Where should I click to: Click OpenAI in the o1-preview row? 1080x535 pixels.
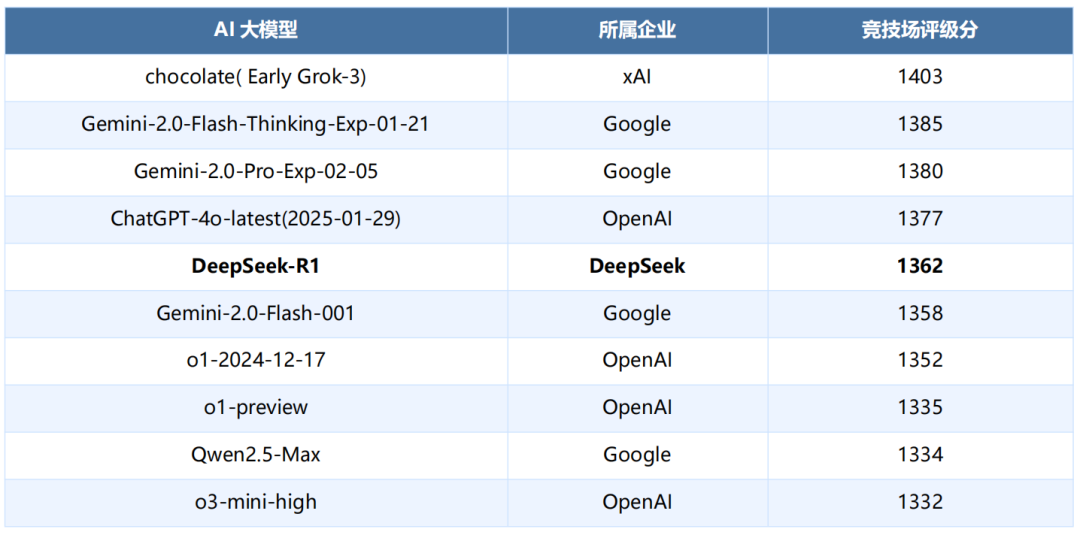coord(638,408)
